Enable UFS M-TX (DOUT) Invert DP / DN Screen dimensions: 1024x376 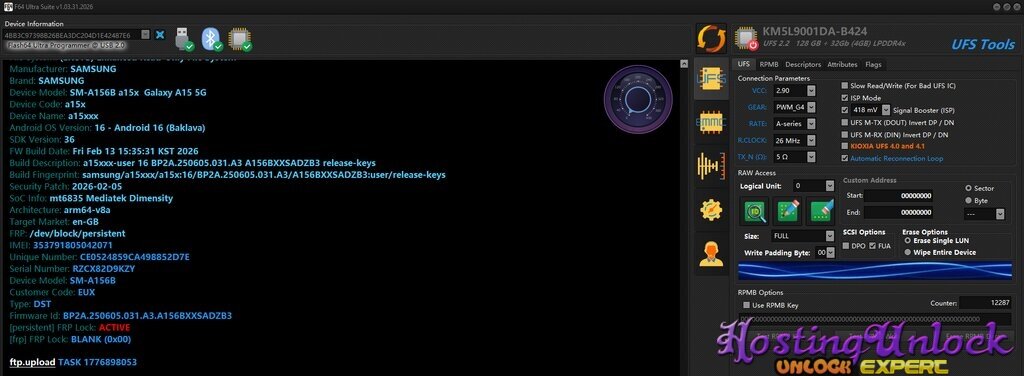tap(845, 122)
